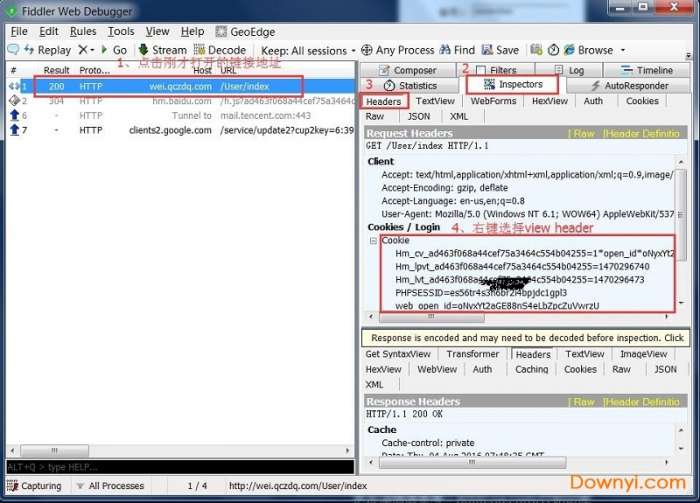The width and height of the screenshot is (700, 503).
Task: Click the Find binoculars icon
Action: pos(445,50)
